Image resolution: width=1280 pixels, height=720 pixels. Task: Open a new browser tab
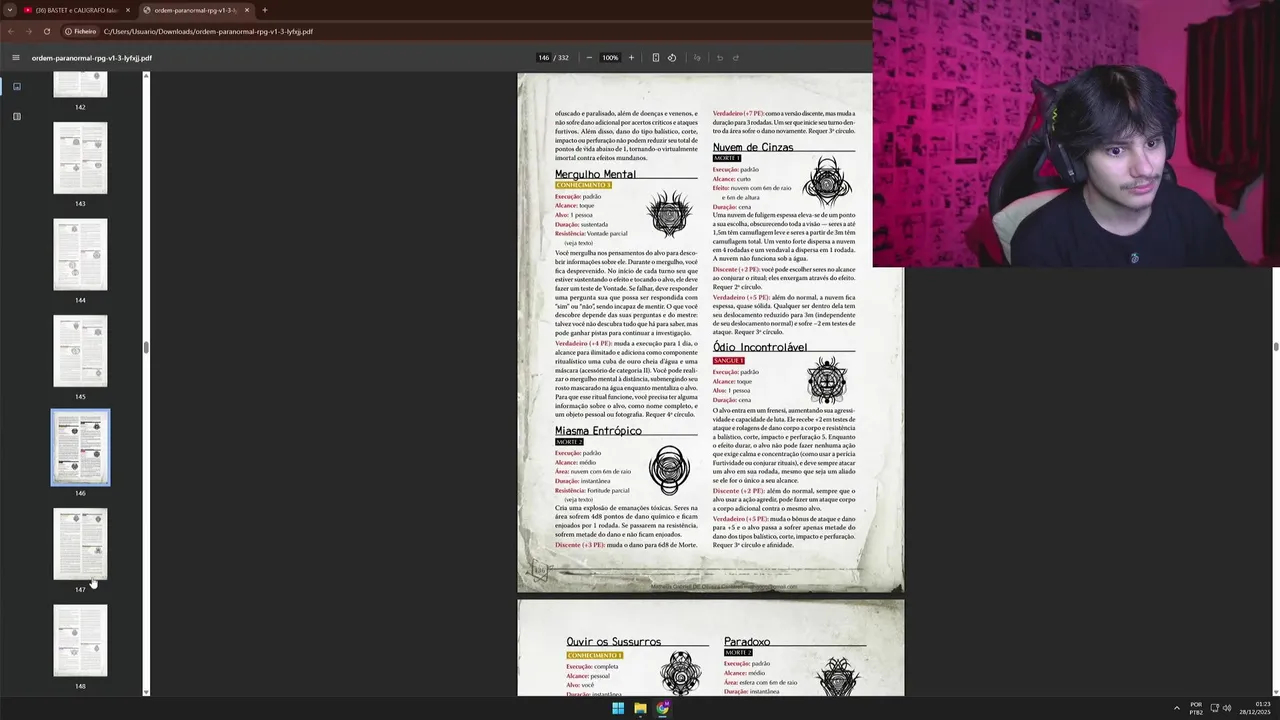tap(265, 10)
